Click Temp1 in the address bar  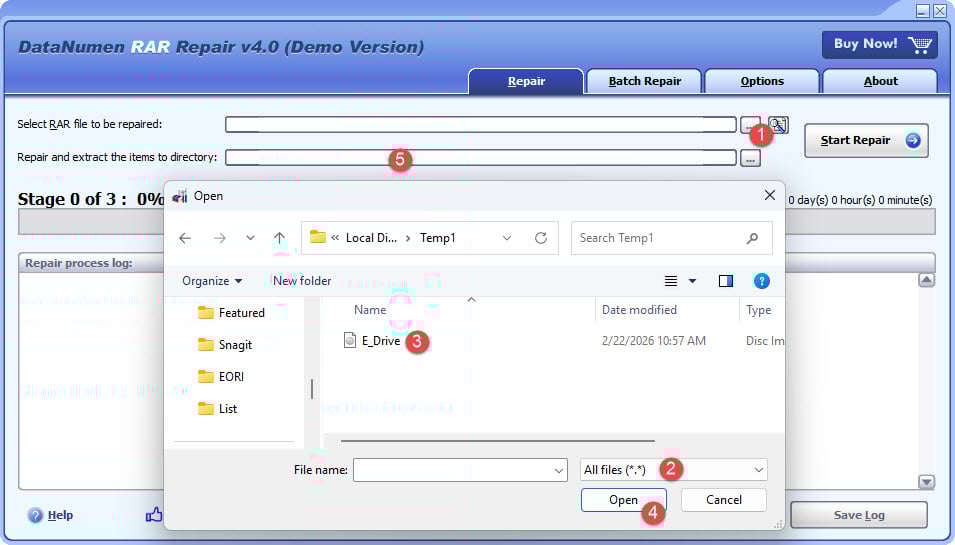click(437, 238)
